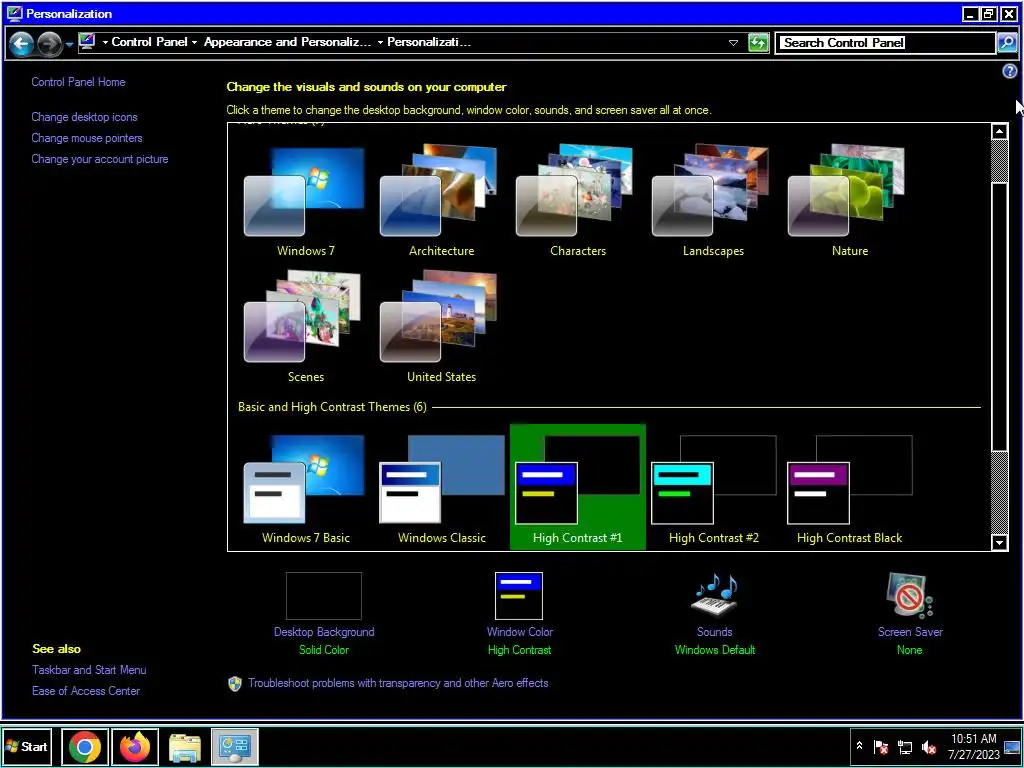Pick the Landscapes theme
The image size is (1024, 768).
[x=713, y=200]
